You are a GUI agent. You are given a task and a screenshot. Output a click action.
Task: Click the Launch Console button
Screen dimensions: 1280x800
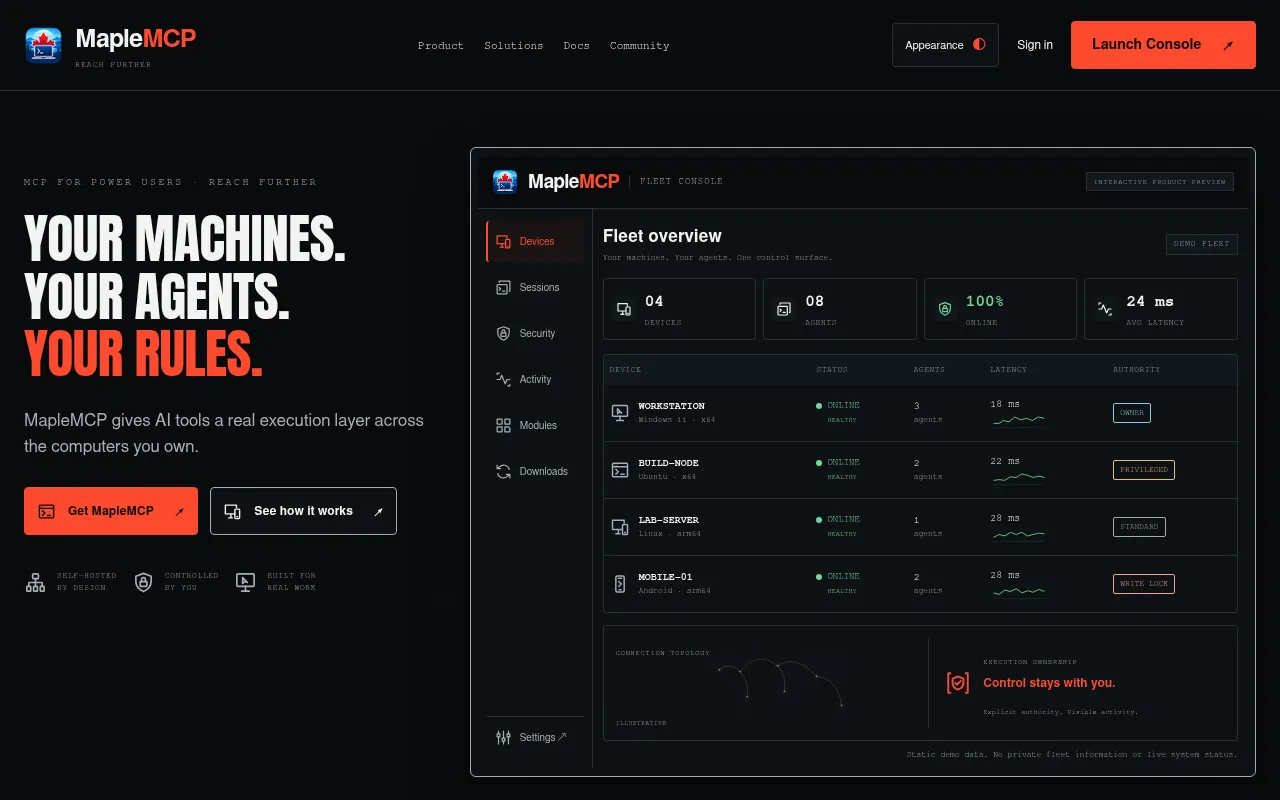point(1163,45)
